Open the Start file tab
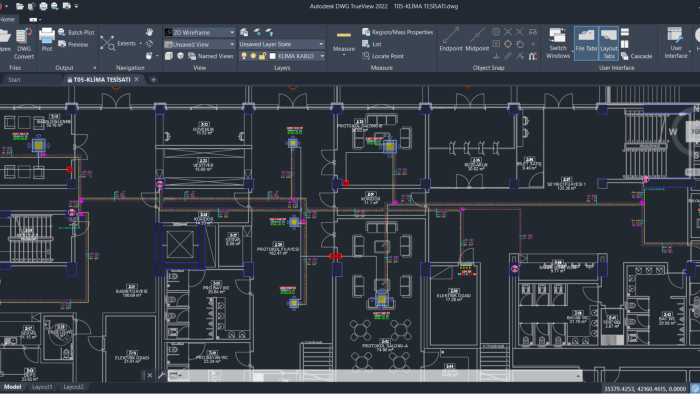The image size is (700, 394). pos(14,79)
